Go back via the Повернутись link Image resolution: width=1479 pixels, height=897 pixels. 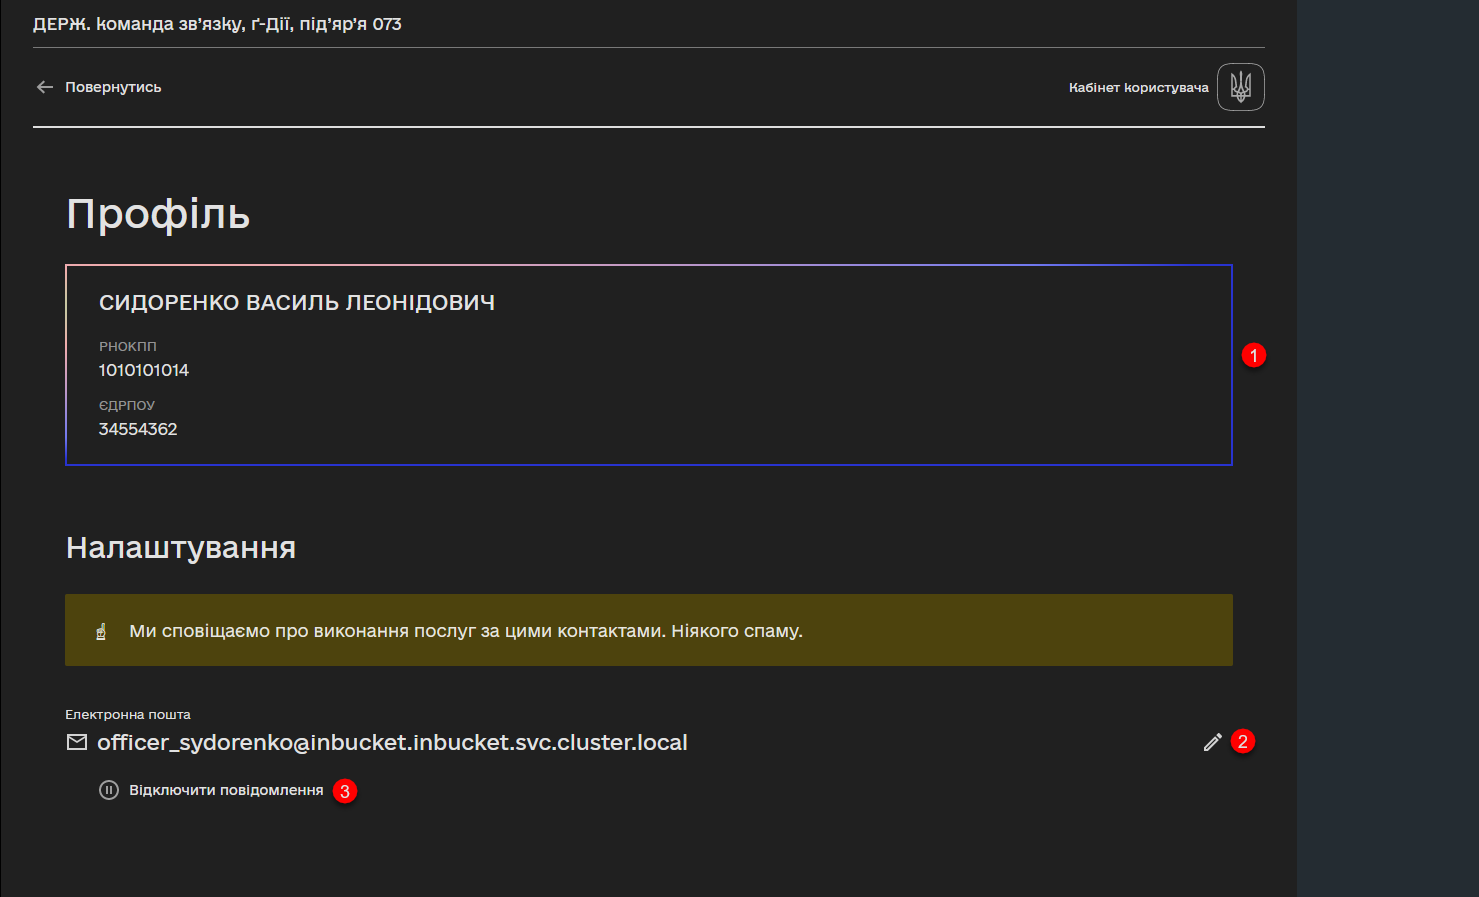113,87
